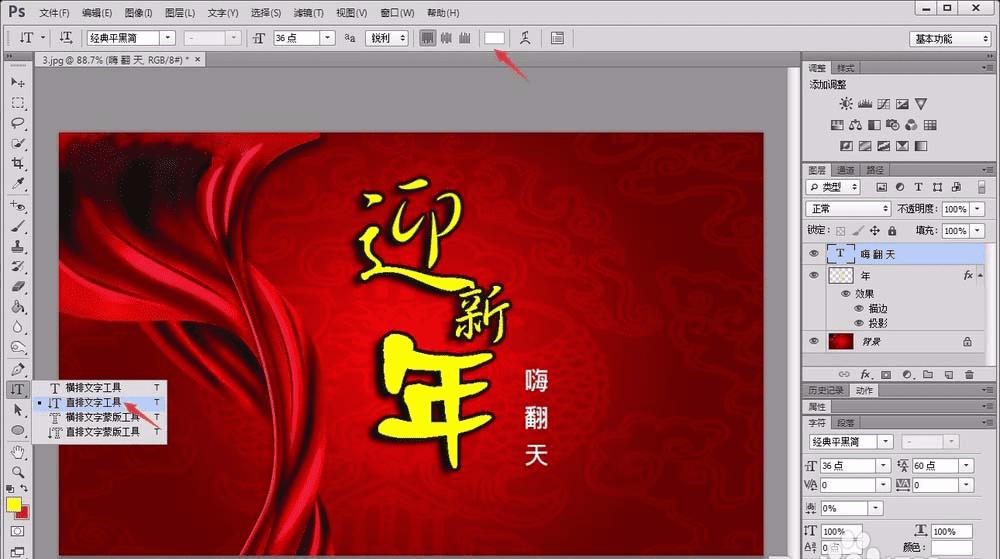Open Create Warped Text in options bar
Viewport: 1000px width, 559px height.
click(x=526, y=38)
